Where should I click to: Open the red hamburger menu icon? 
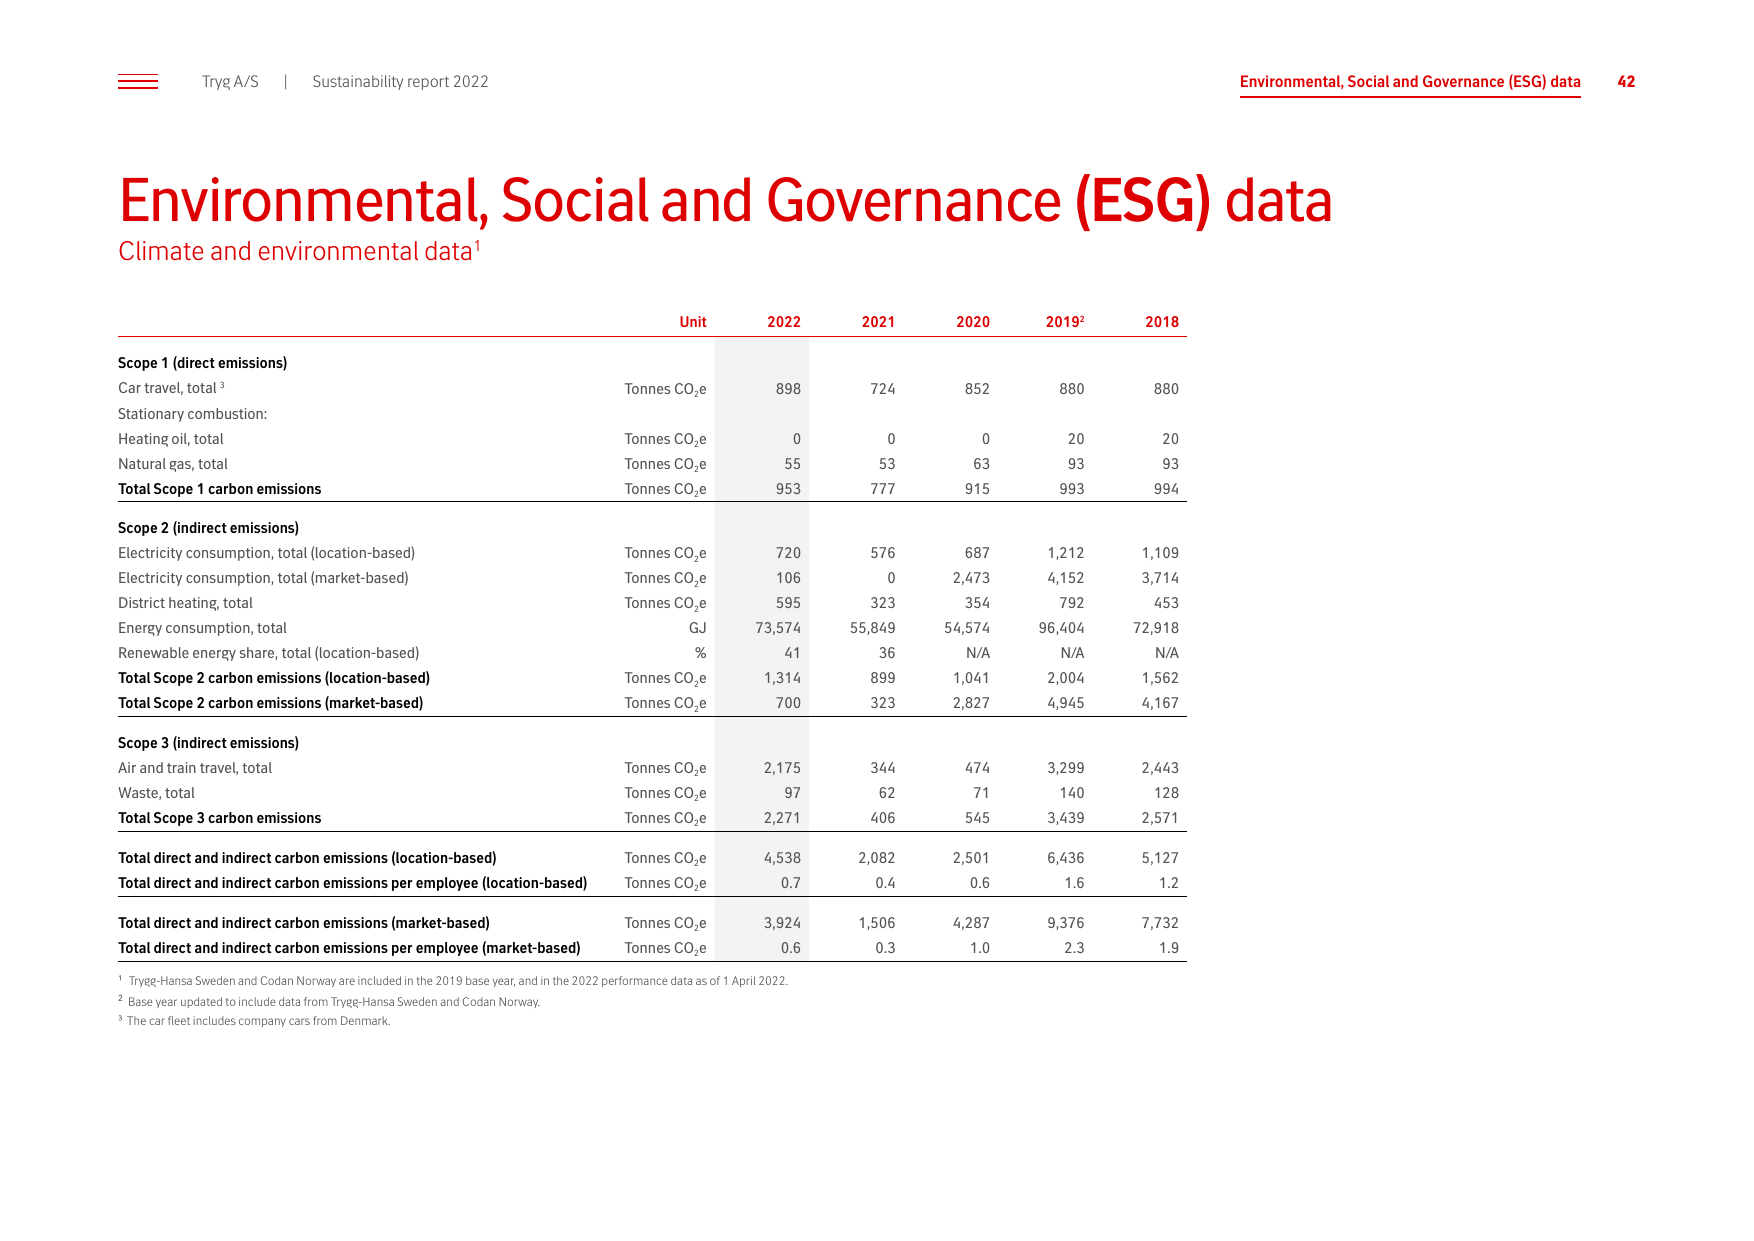[138, 82]
